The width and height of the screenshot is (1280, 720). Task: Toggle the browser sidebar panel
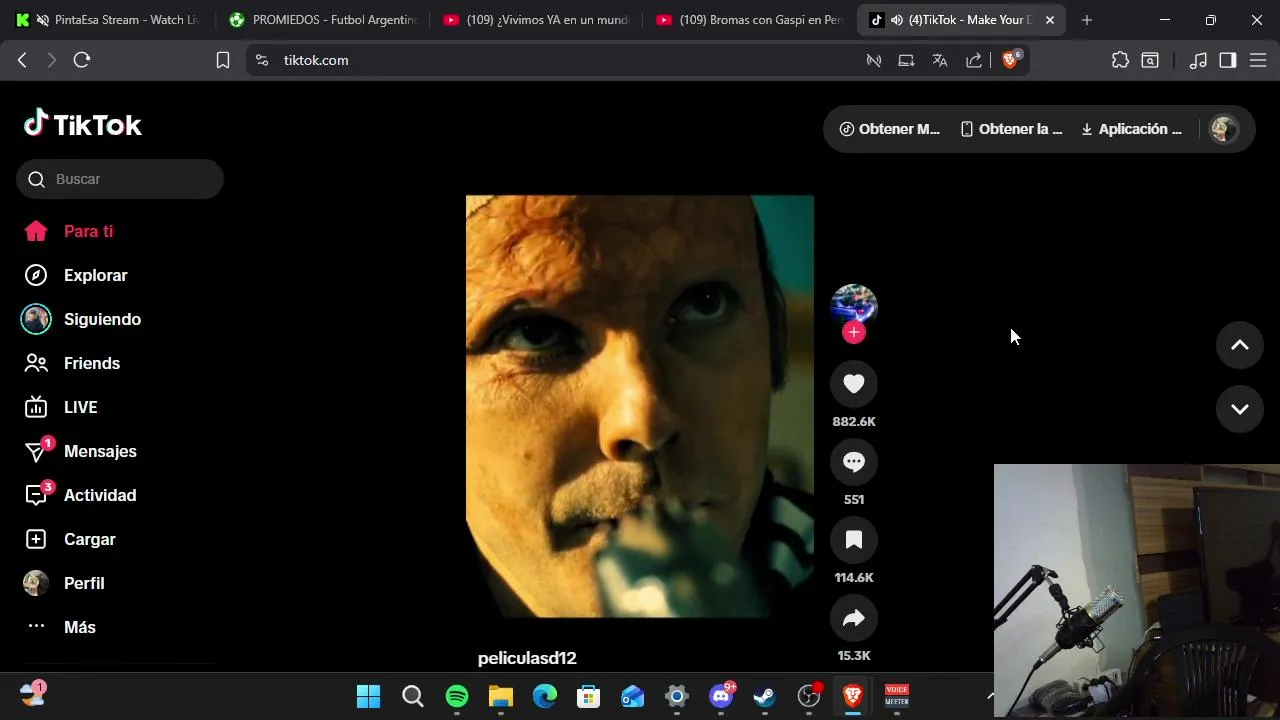(x=1228, y=60)
